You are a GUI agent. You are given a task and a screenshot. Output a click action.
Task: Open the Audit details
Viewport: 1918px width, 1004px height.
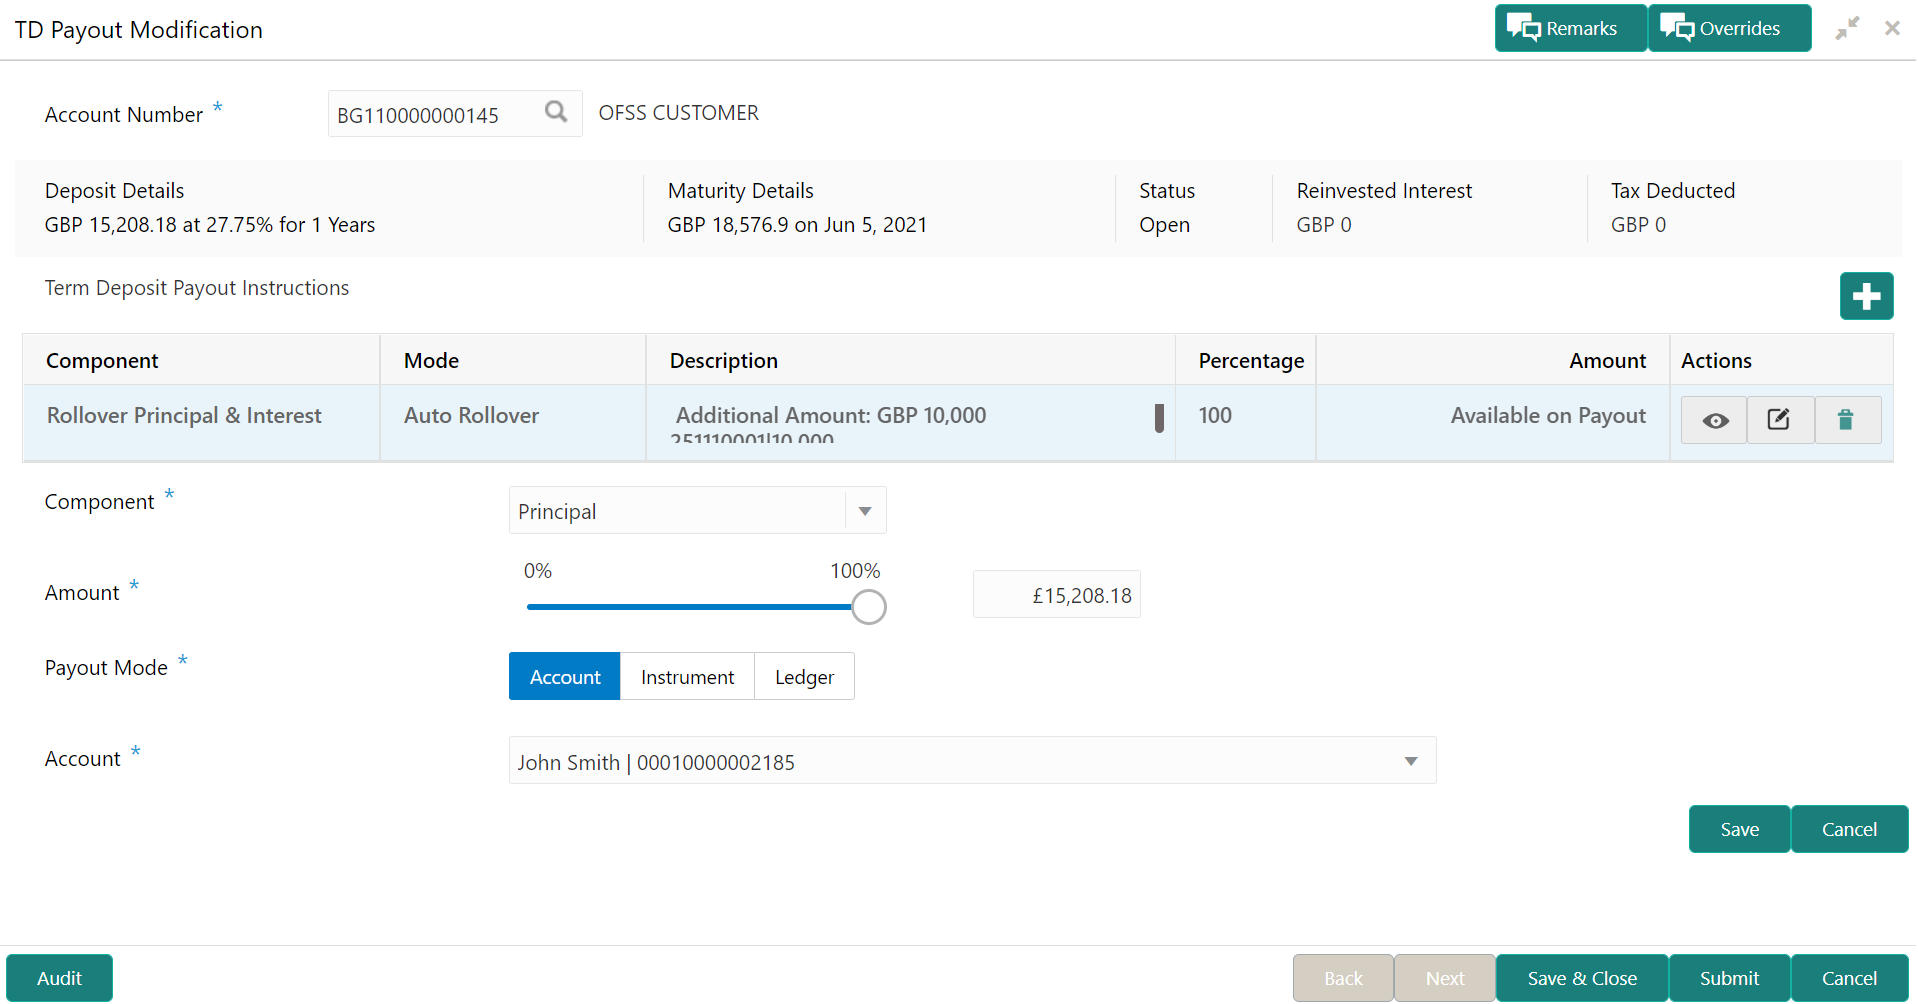coord(59,978)
